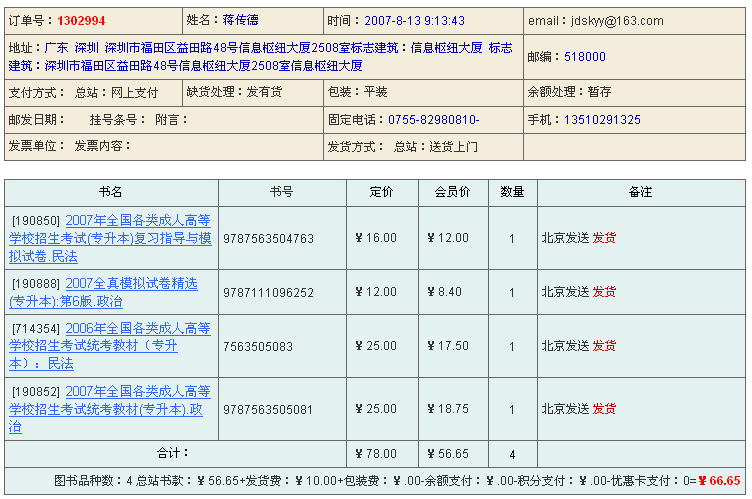Image resolution: width=752 pixels, height=499 pixels.
Task: Click payment method 总站：网上支付
Action: [117, 93]
